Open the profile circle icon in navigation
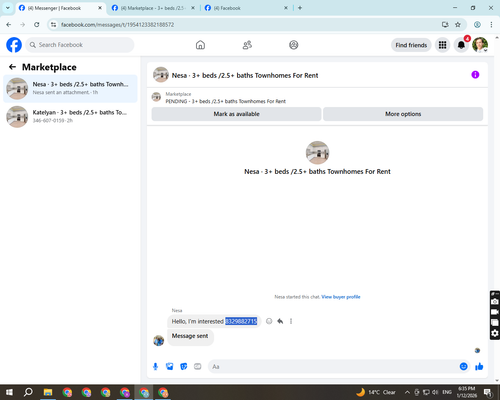The width and height of the screenshot is (500, 400). (294, 45)
